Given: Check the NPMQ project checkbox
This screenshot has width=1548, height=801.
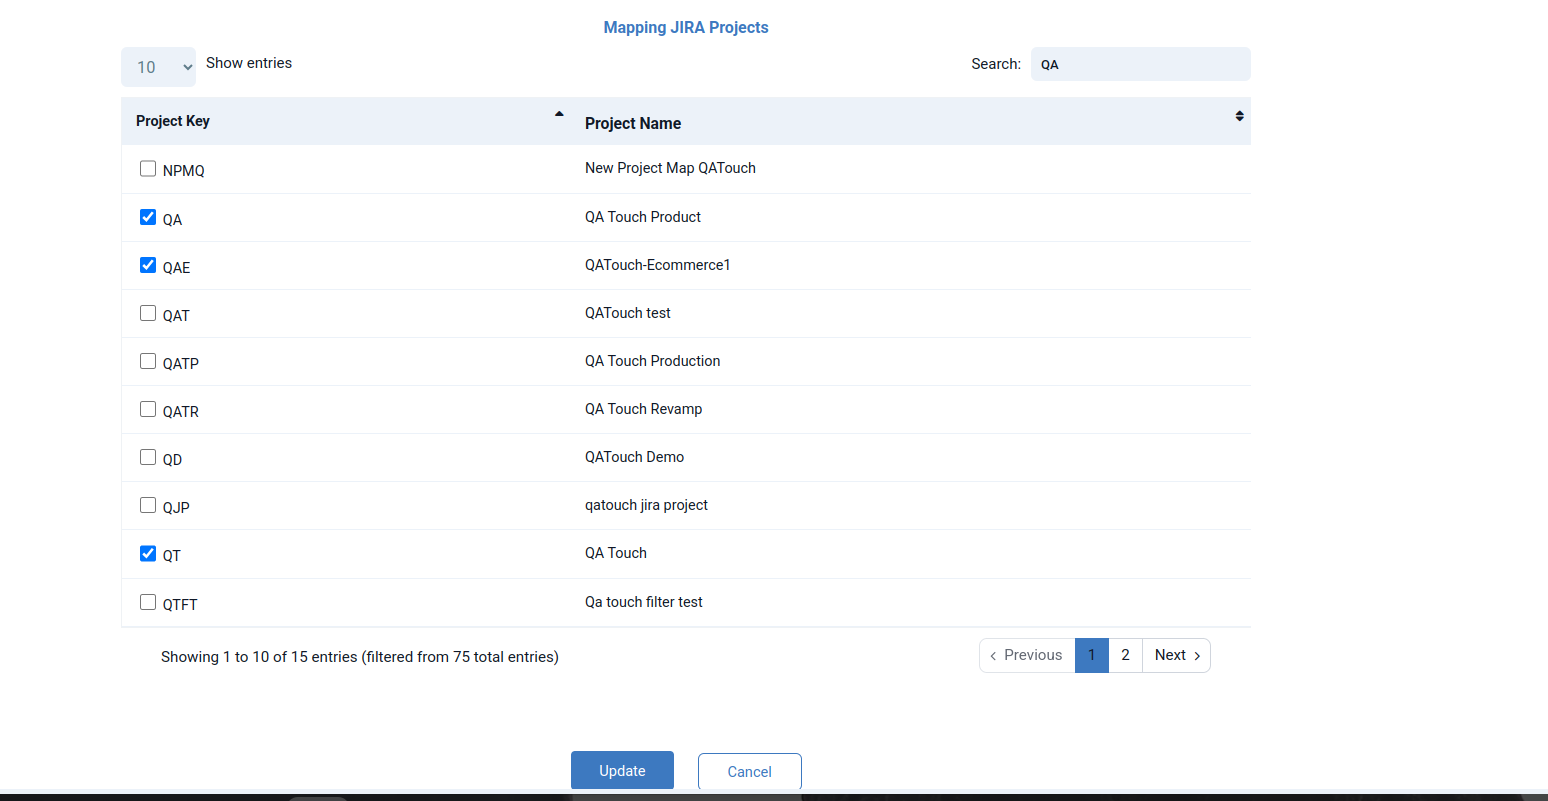Looking at the screenshot, I should click(148, 169).
